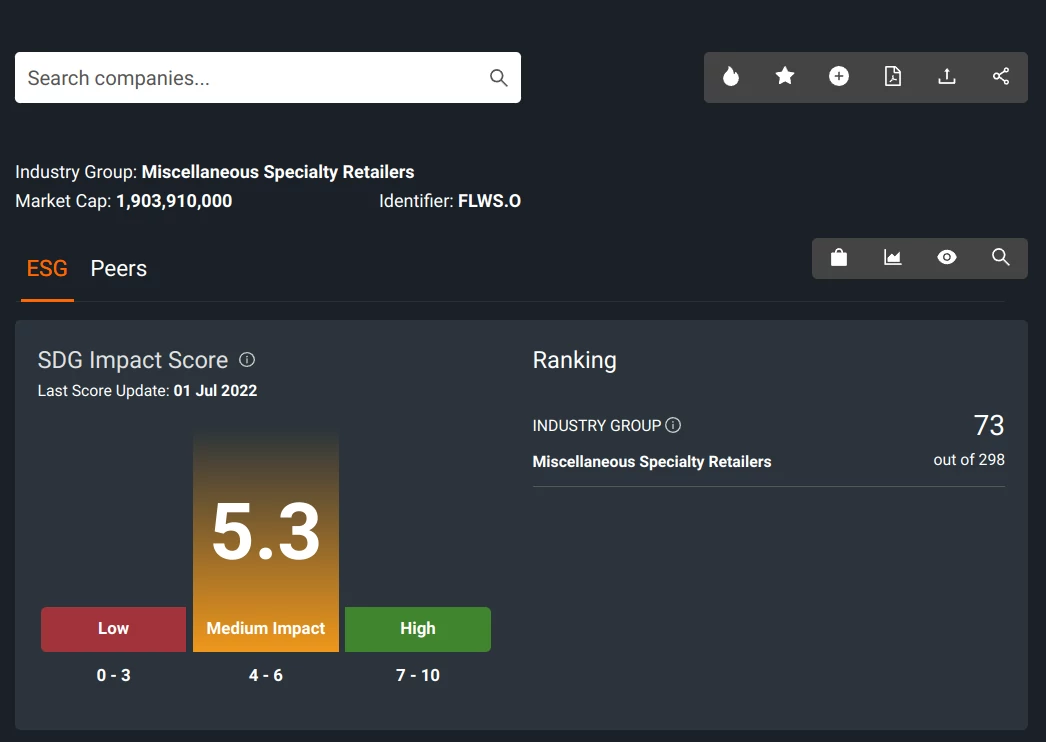Select the orange Medium Impact label
1046x742 pixels.
pyautogui.click(x=266, y=629)
